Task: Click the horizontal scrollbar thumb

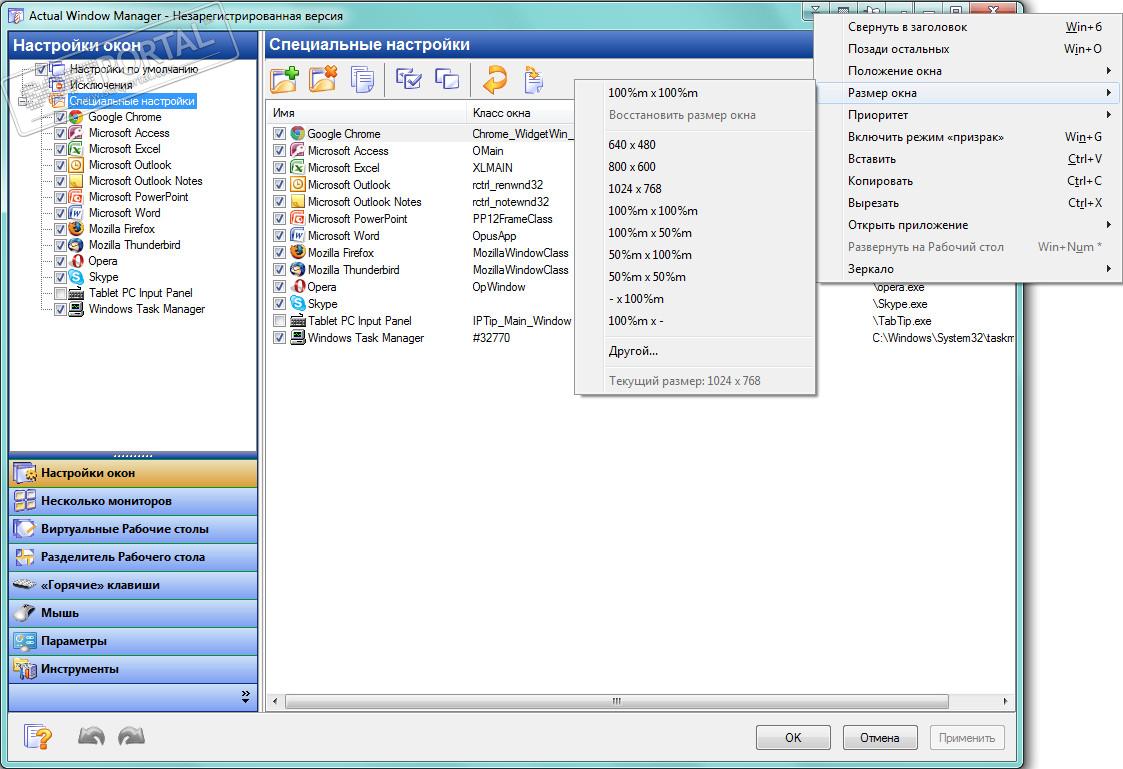Action: (617, 702)
